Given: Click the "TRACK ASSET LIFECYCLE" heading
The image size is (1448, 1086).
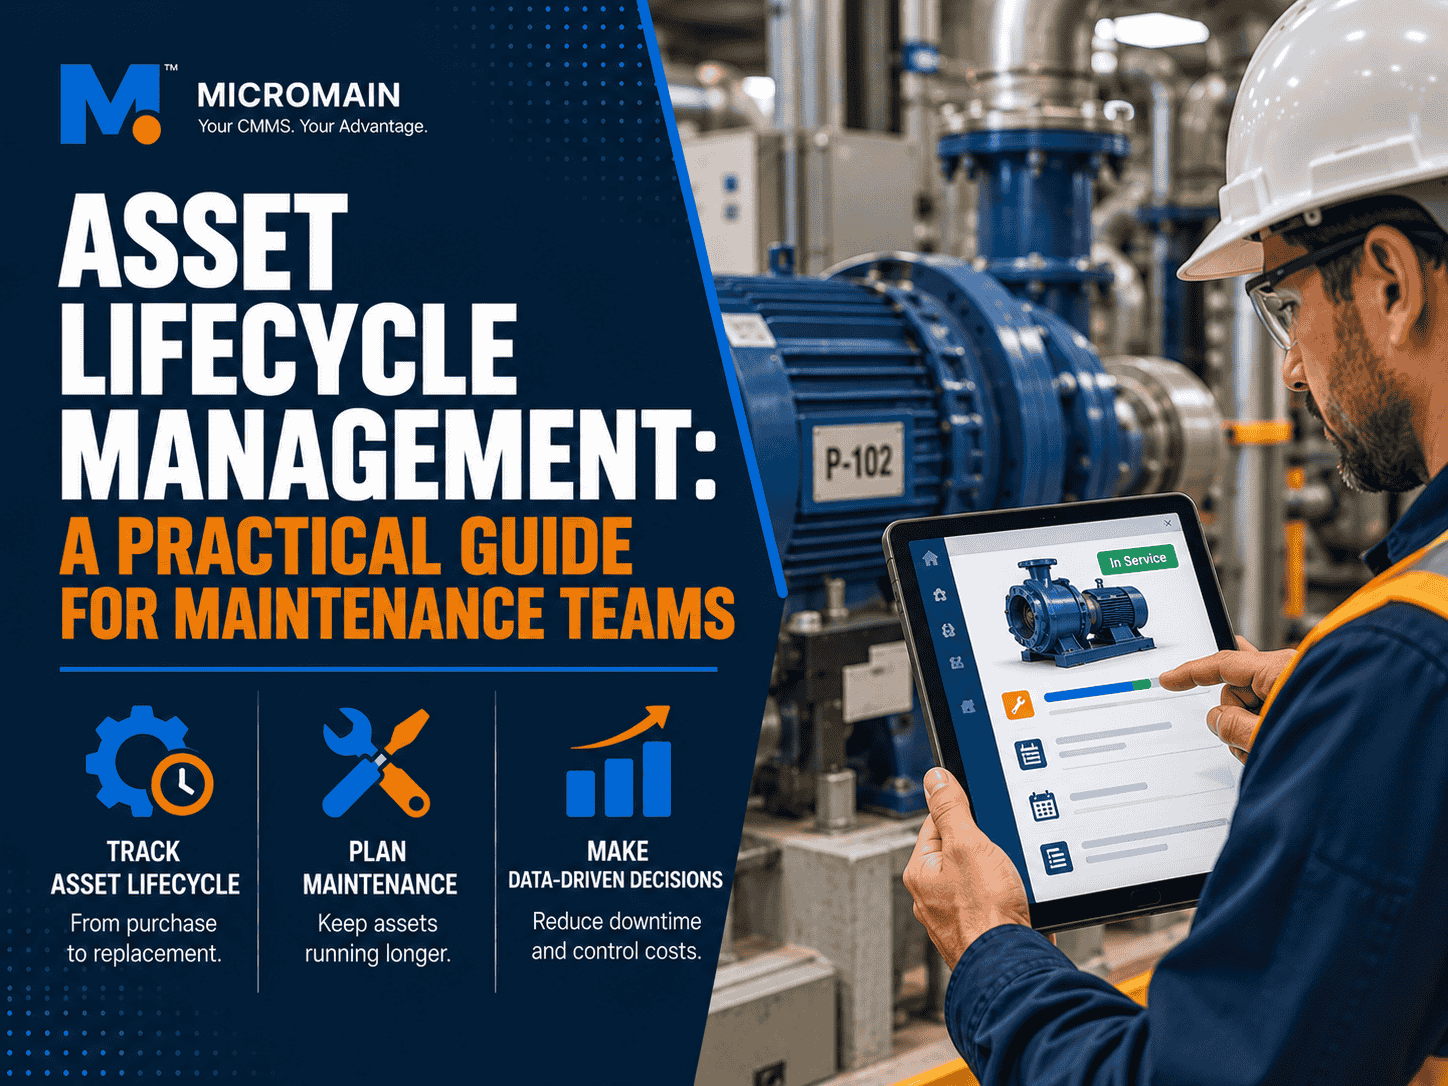Looking at the screenshot, I should pyautogui.click(x=145, y=868).
